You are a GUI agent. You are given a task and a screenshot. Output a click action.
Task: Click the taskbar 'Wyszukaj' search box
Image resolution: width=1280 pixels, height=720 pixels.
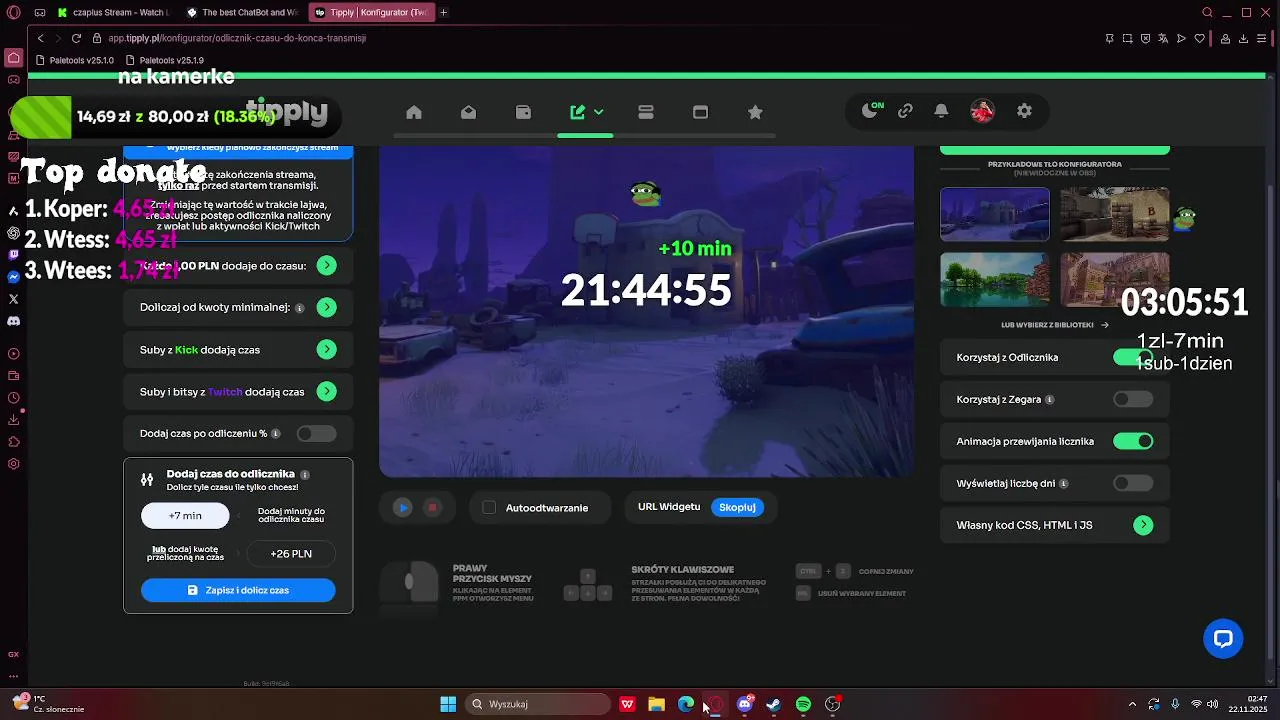tap(538, 704)
